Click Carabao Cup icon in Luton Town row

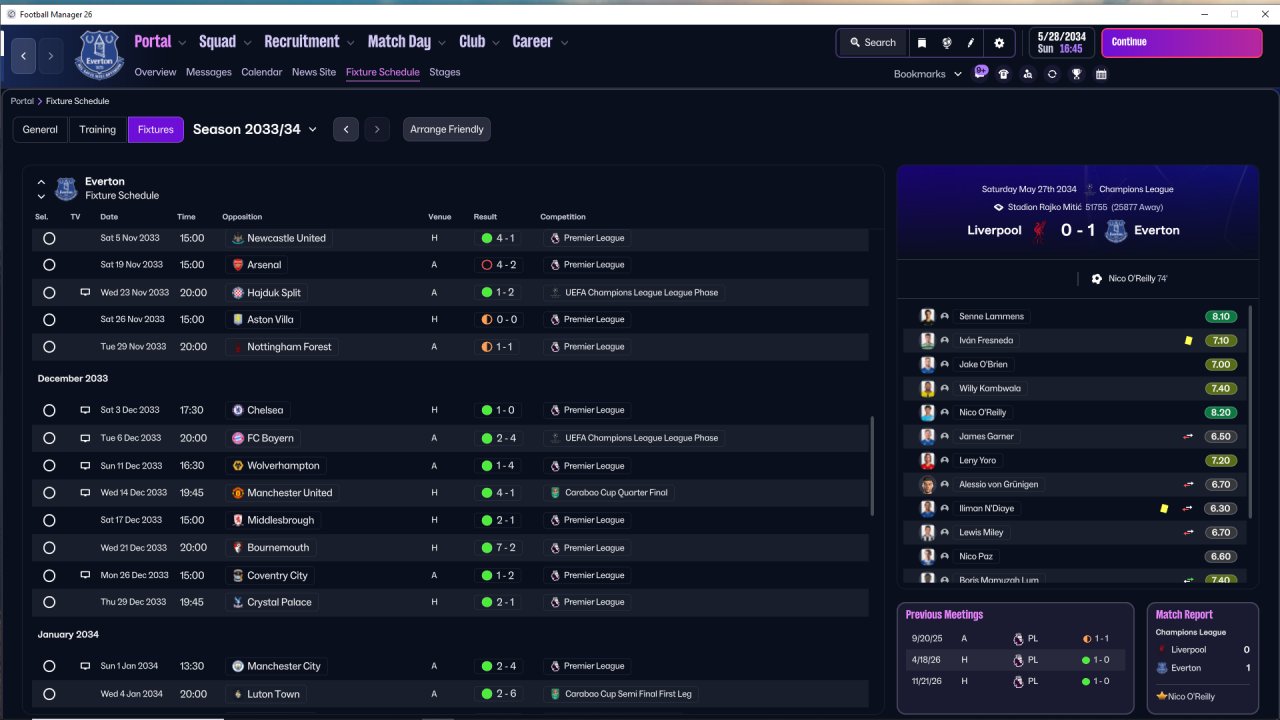(x=554, y=694)
